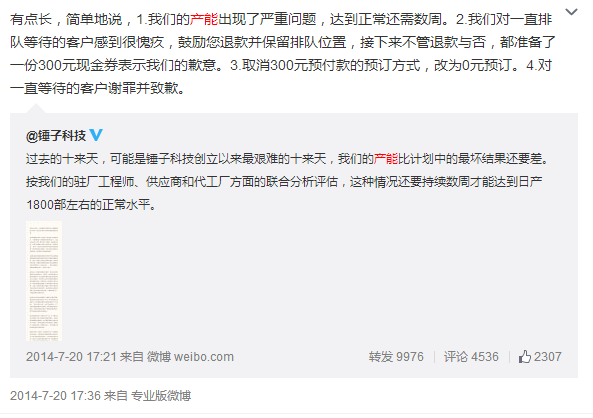The image size is (593, 418).
Task: Open @锤子科技 profile link
Action: tap(56, 135)
